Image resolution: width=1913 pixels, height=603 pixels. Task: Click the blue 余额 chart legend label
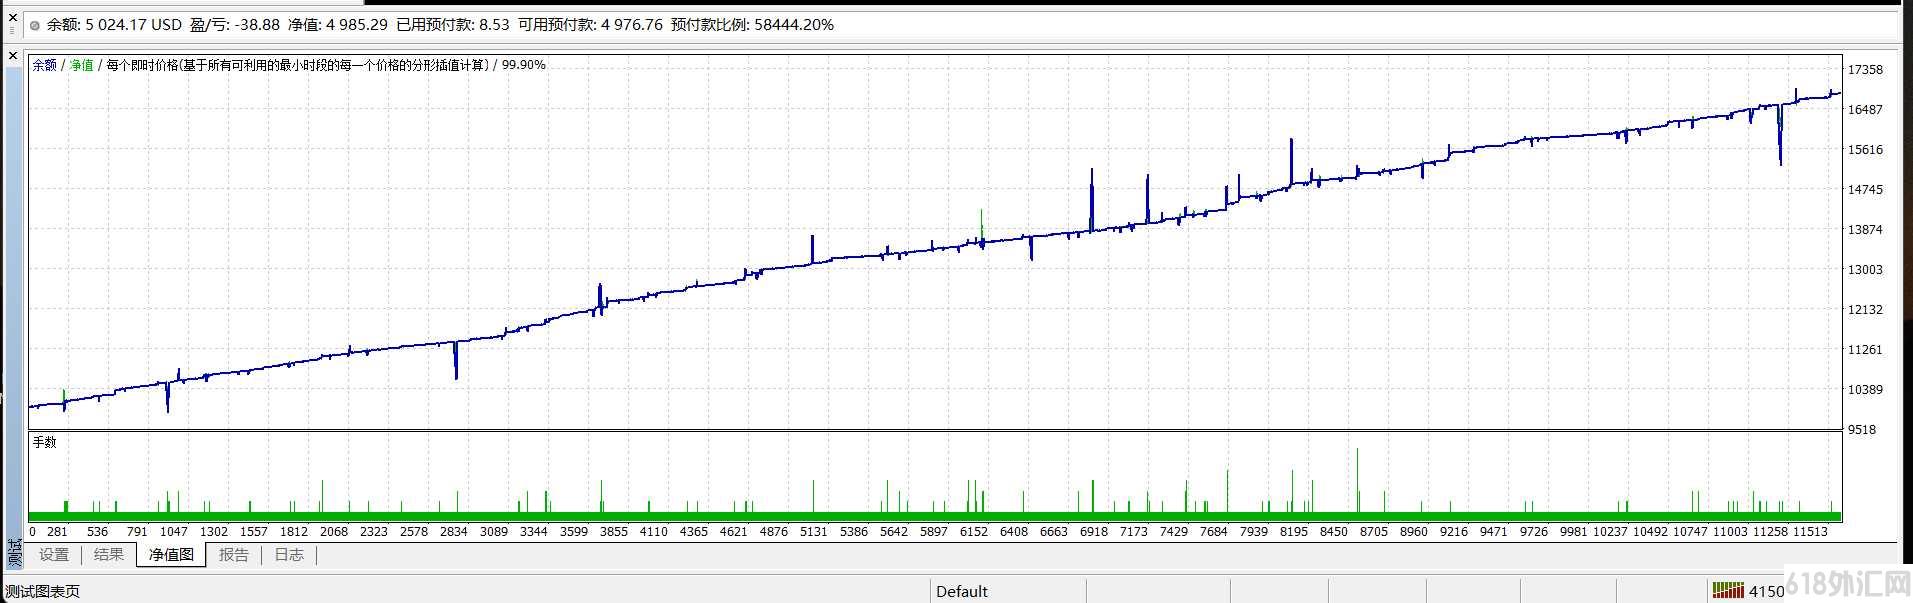point(45,65)
